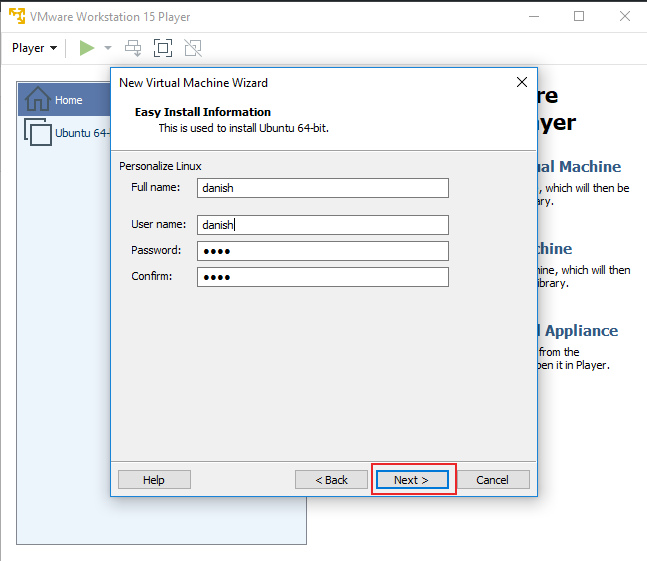Close the New Virtual Machine Wizard dialog

click(x=522, y=82)
